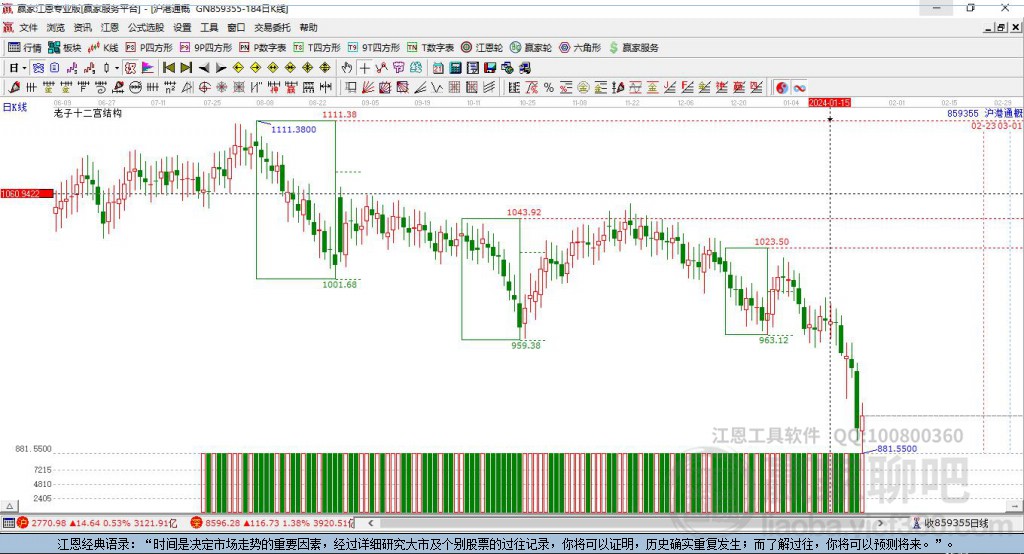
Task: Open the 六角形 hexagon tool
Action: tap(579, 47)
